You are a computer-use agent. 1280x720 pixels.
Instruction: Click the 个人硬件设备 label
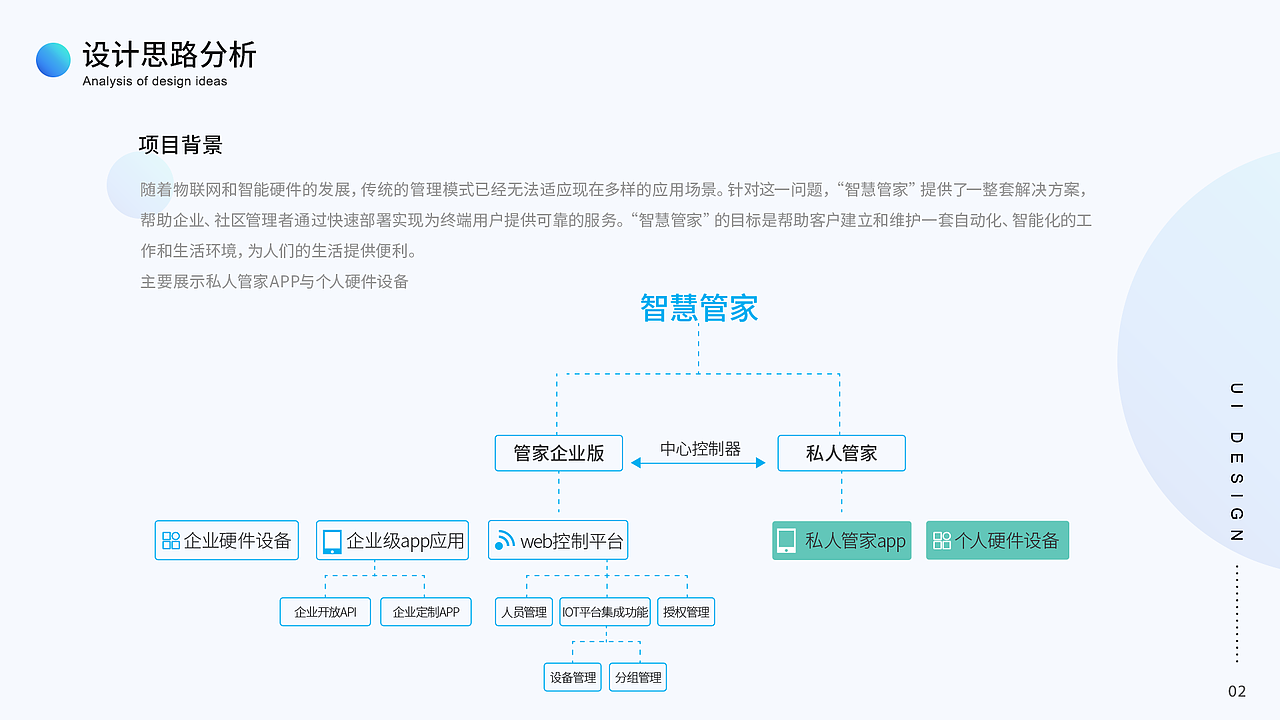1007,541
